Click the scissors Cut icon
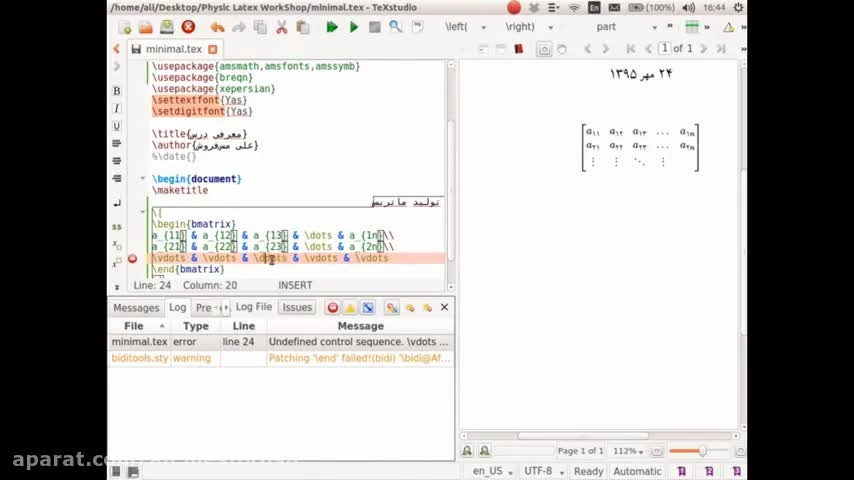 click(x=281, y=27)
